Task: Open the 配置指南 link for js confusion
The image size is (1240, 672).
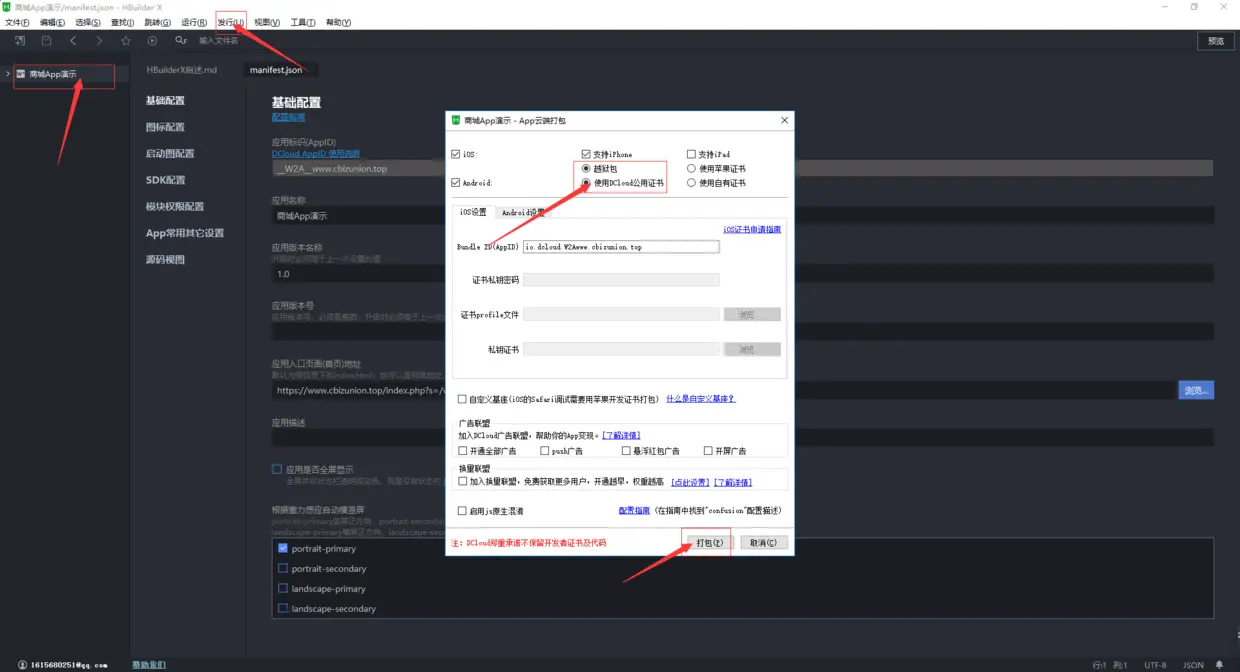Action: (x=634, y=511)
